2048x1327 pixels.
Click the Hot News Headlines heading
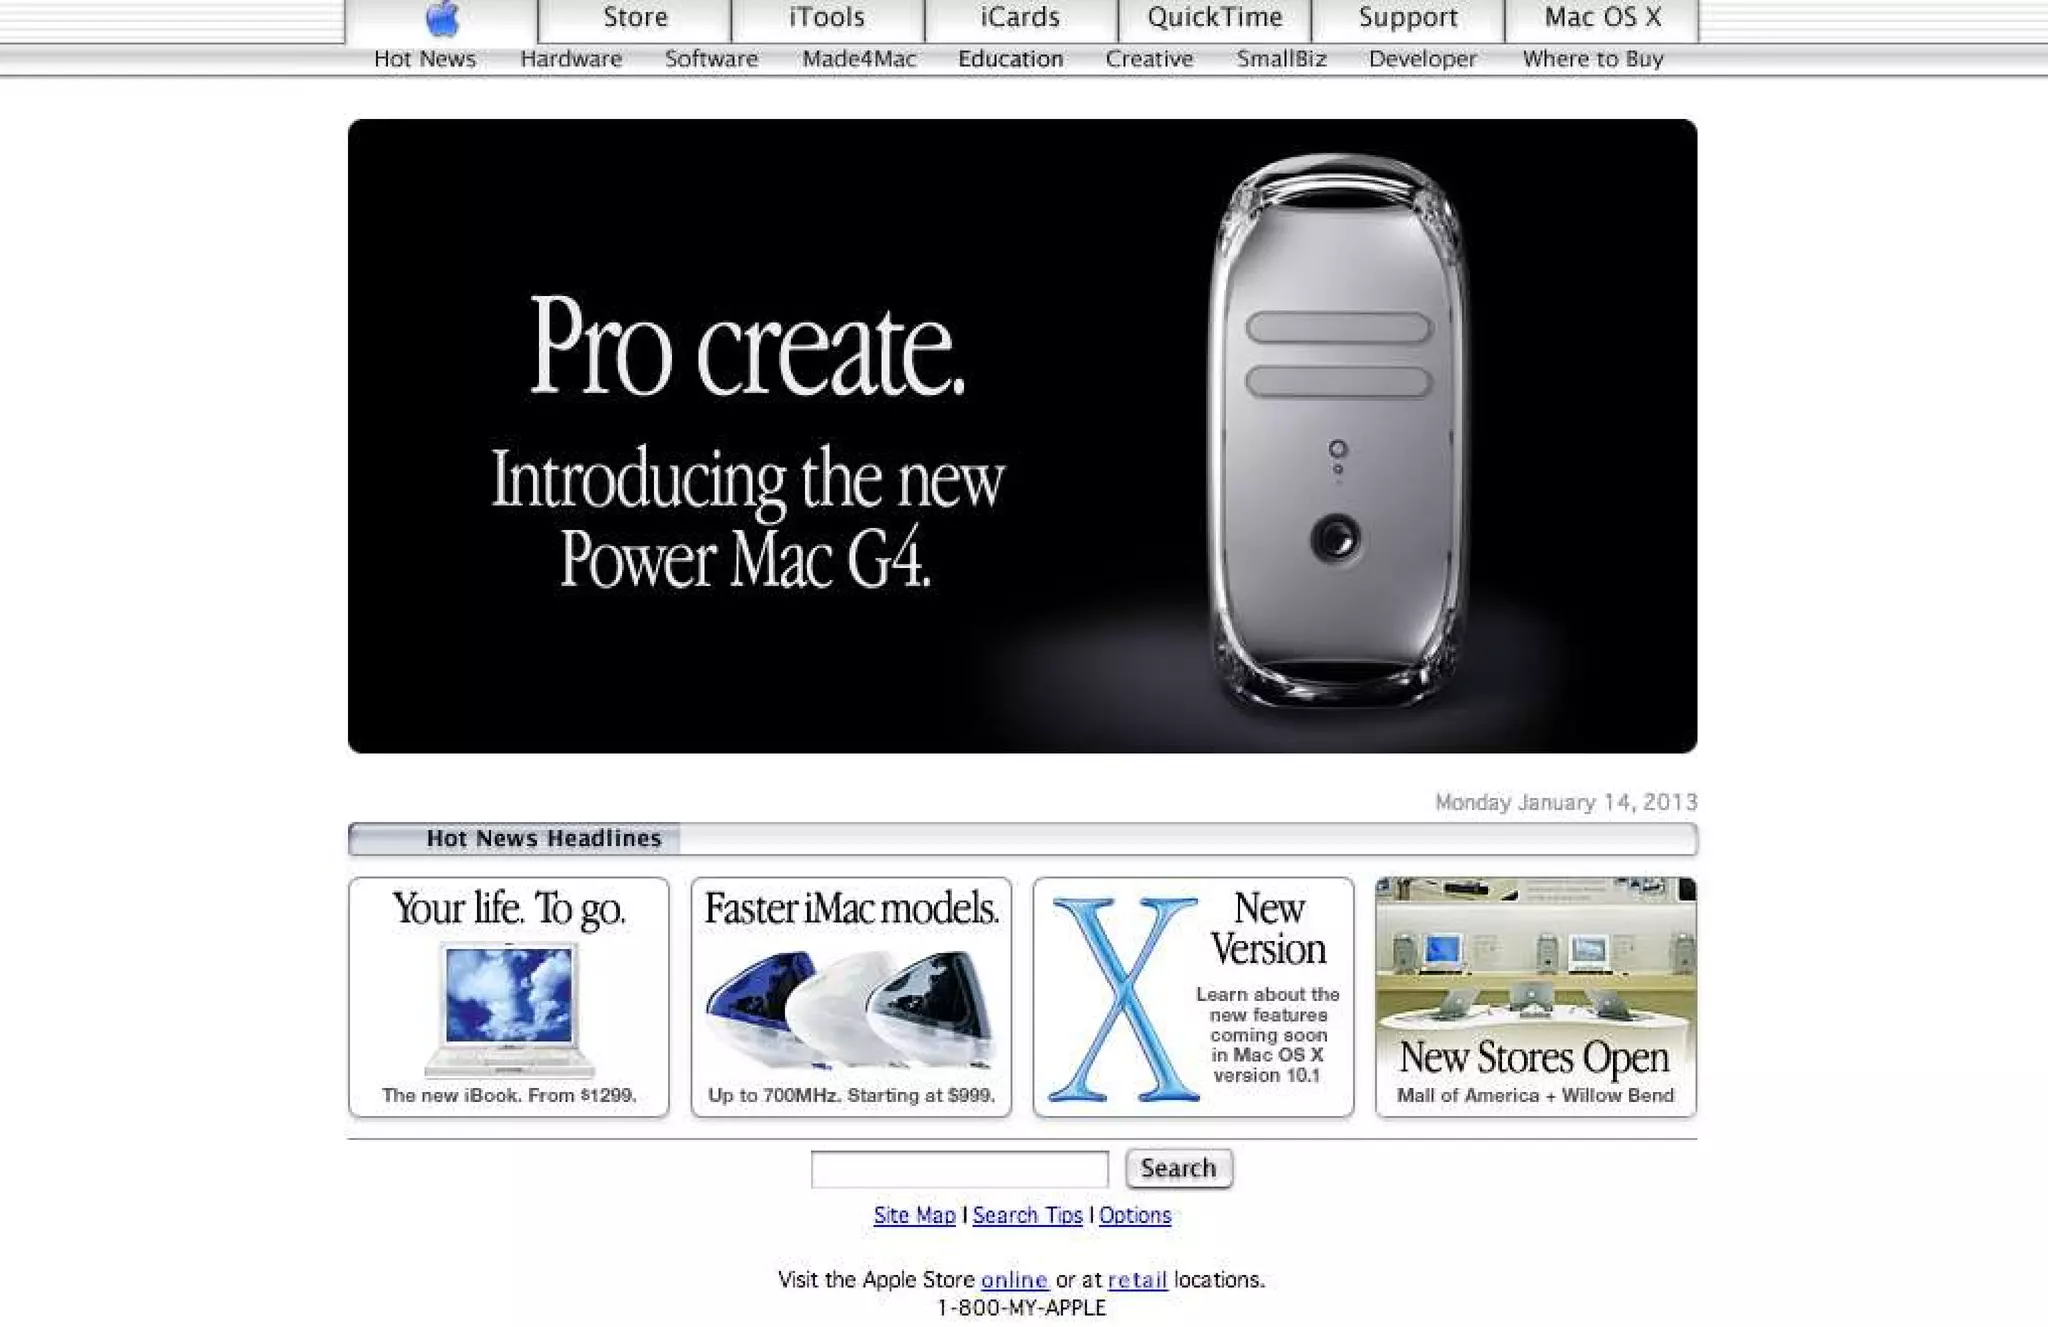(x=544, y=838)
